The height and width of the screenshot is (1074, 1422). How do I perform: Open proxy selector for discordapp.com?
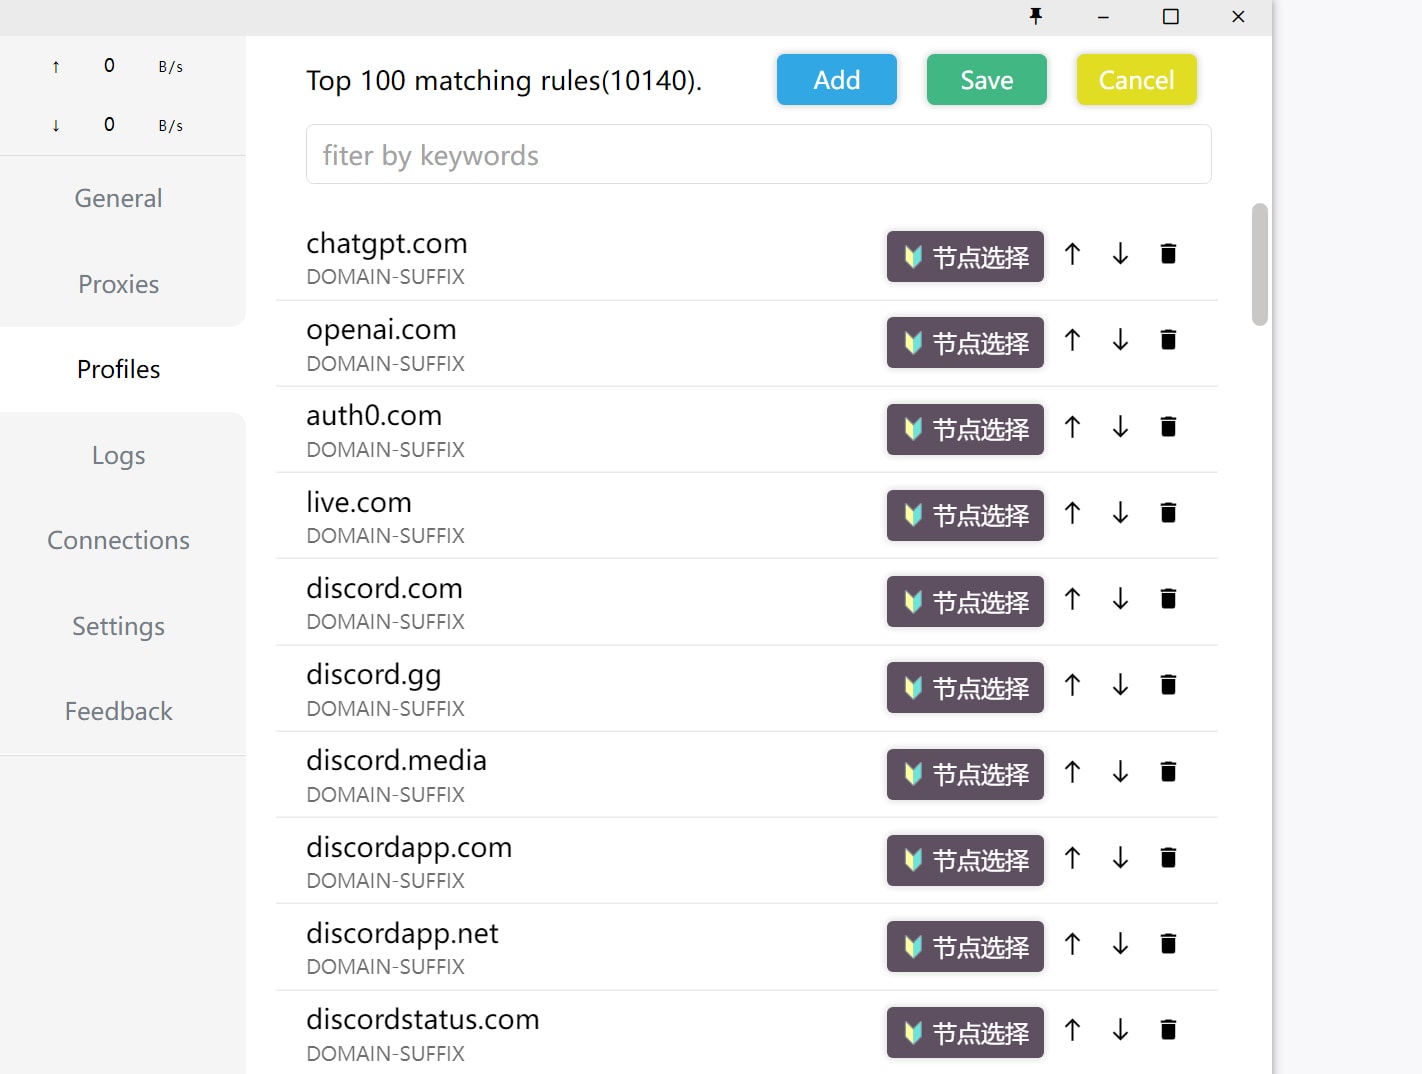(965, 860)
